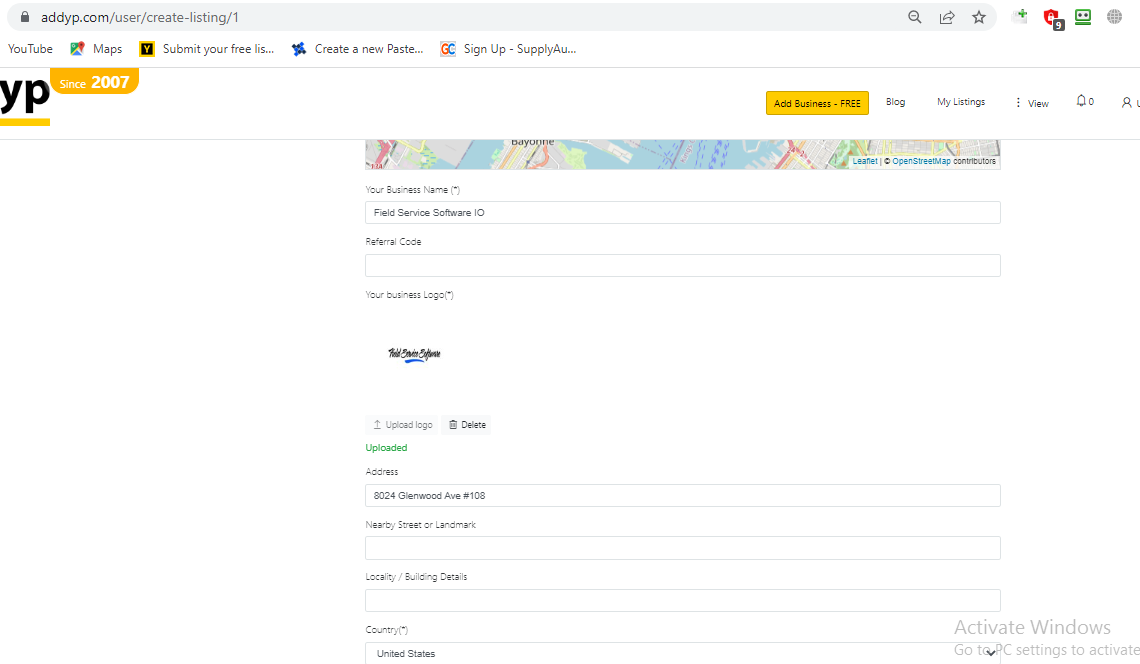Screen dimensions: 1140x664
Task: Open the View menu with dots
Action: click(1032, 103)
